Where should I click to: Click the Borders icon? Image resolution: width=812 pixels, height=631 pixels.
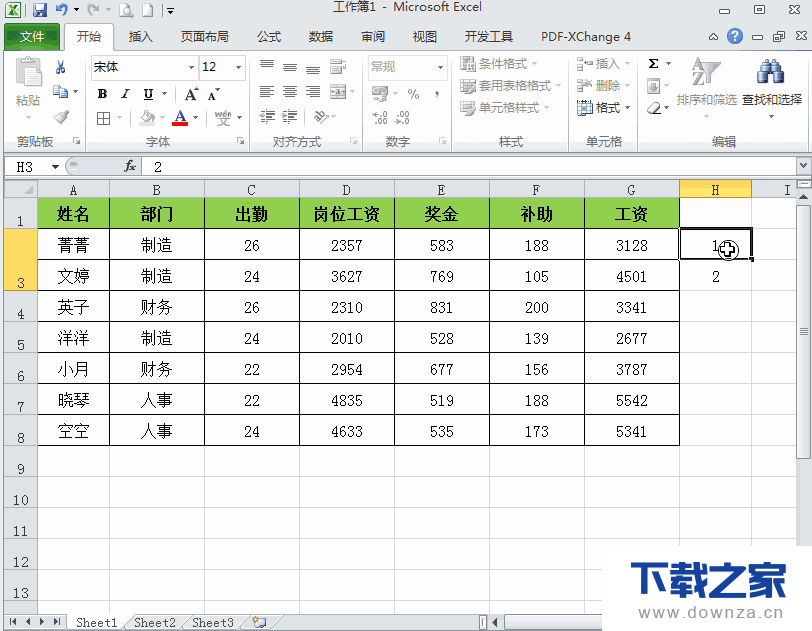pos(104,118)
